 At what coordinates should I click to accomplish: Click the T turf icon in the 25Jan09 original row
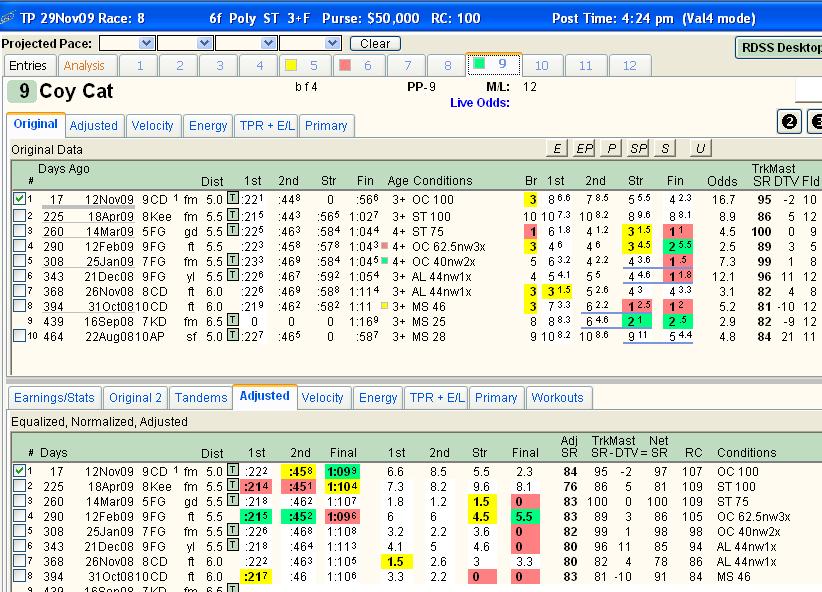(x=233, y=260)
